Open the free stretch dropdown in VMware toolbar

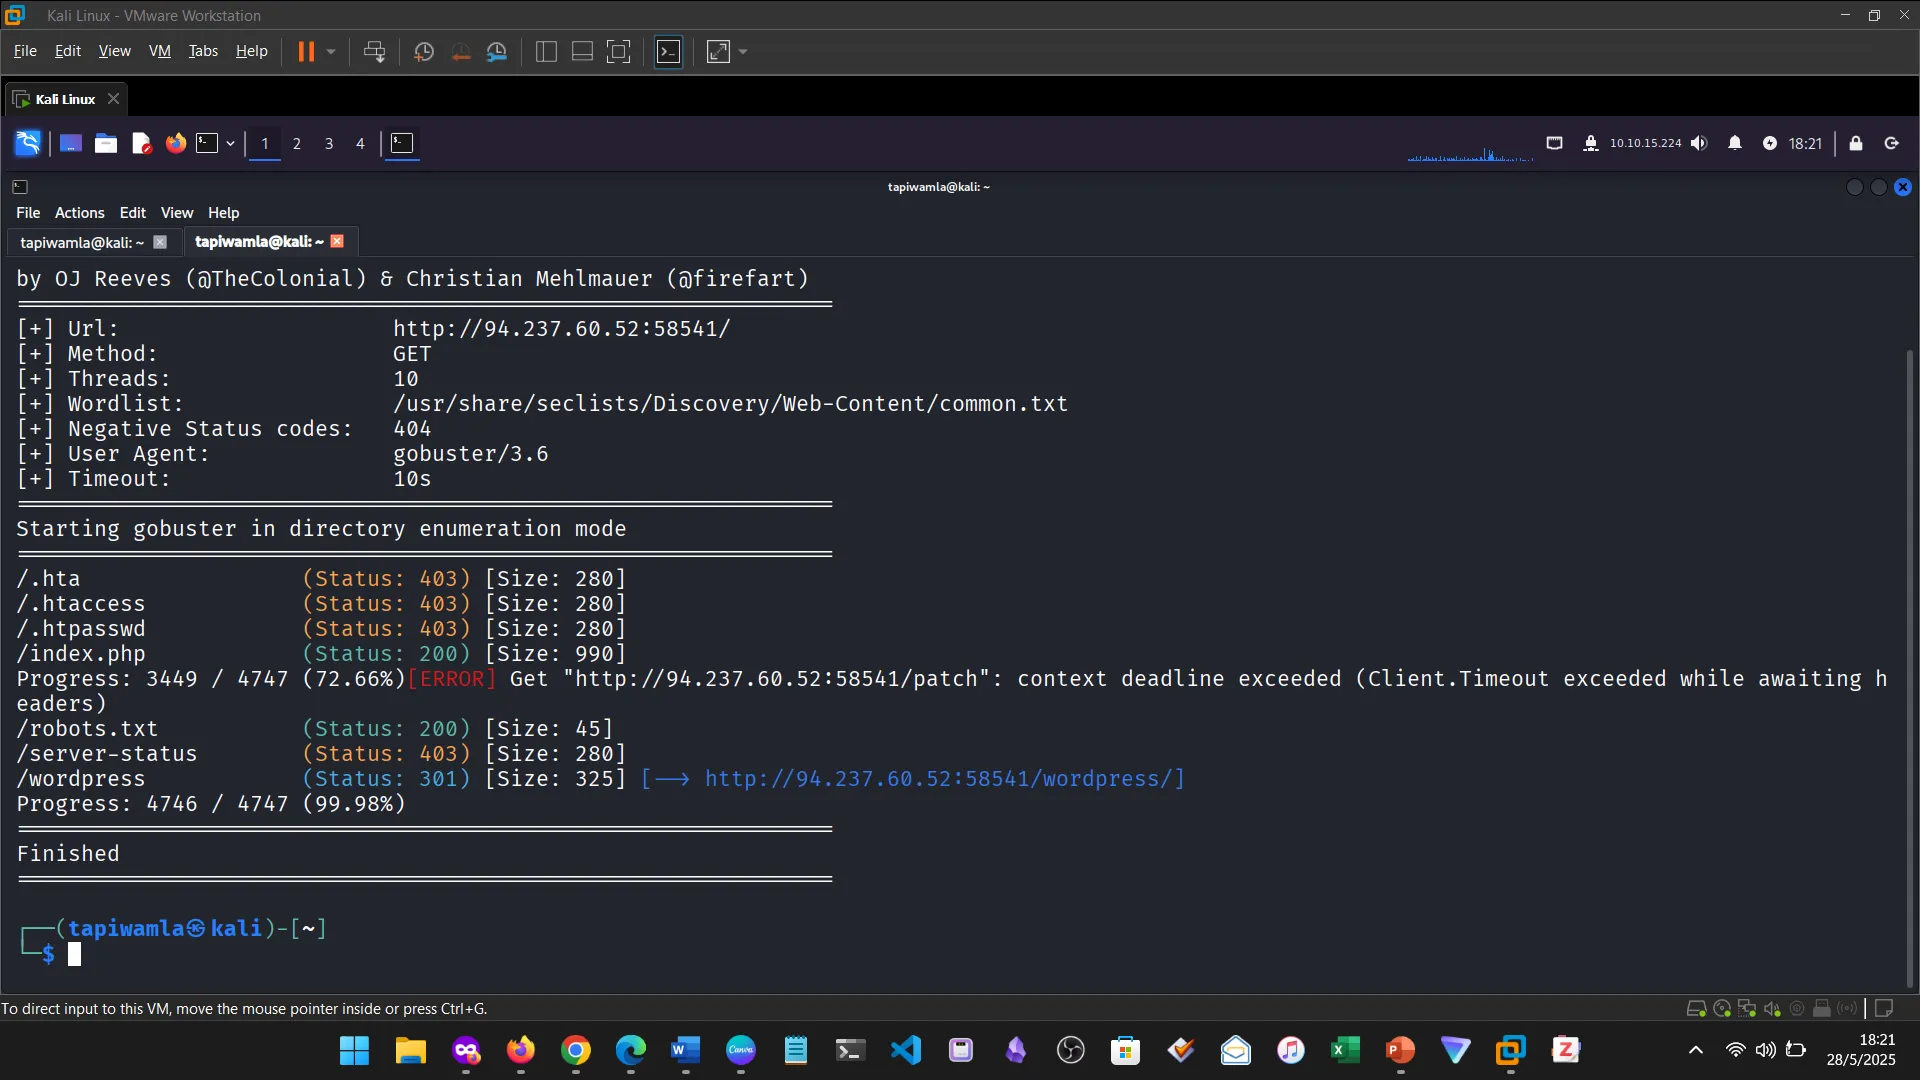click(743, 51)
